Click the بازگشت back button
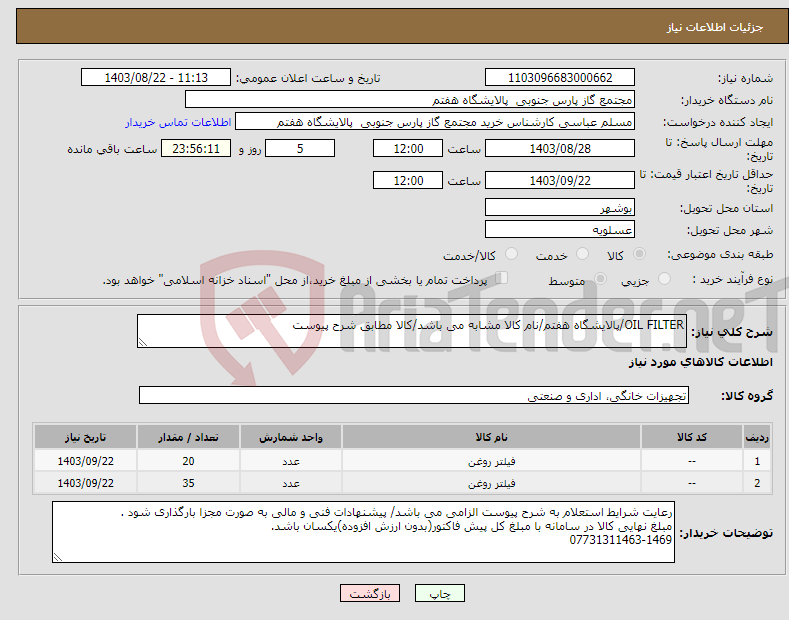This screenshot has height=620, width=789. (370, 593)
